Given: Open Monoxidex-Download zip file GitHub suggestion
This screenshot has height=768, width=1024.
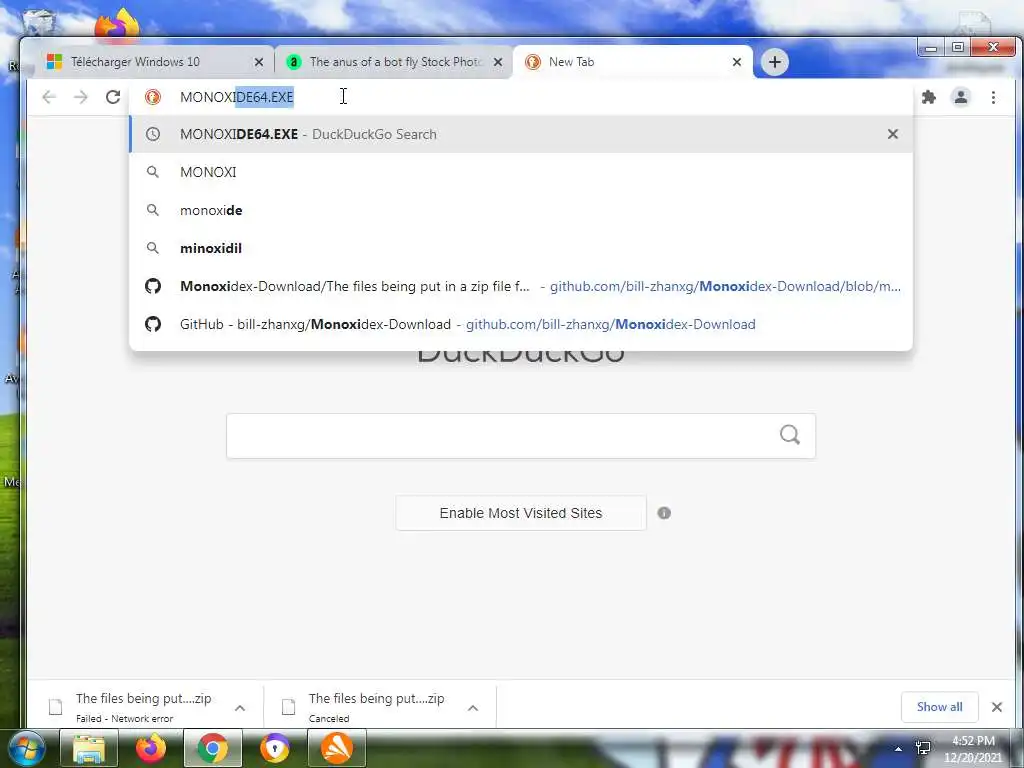Looking at the screenshot, I should tap(521, 286).
